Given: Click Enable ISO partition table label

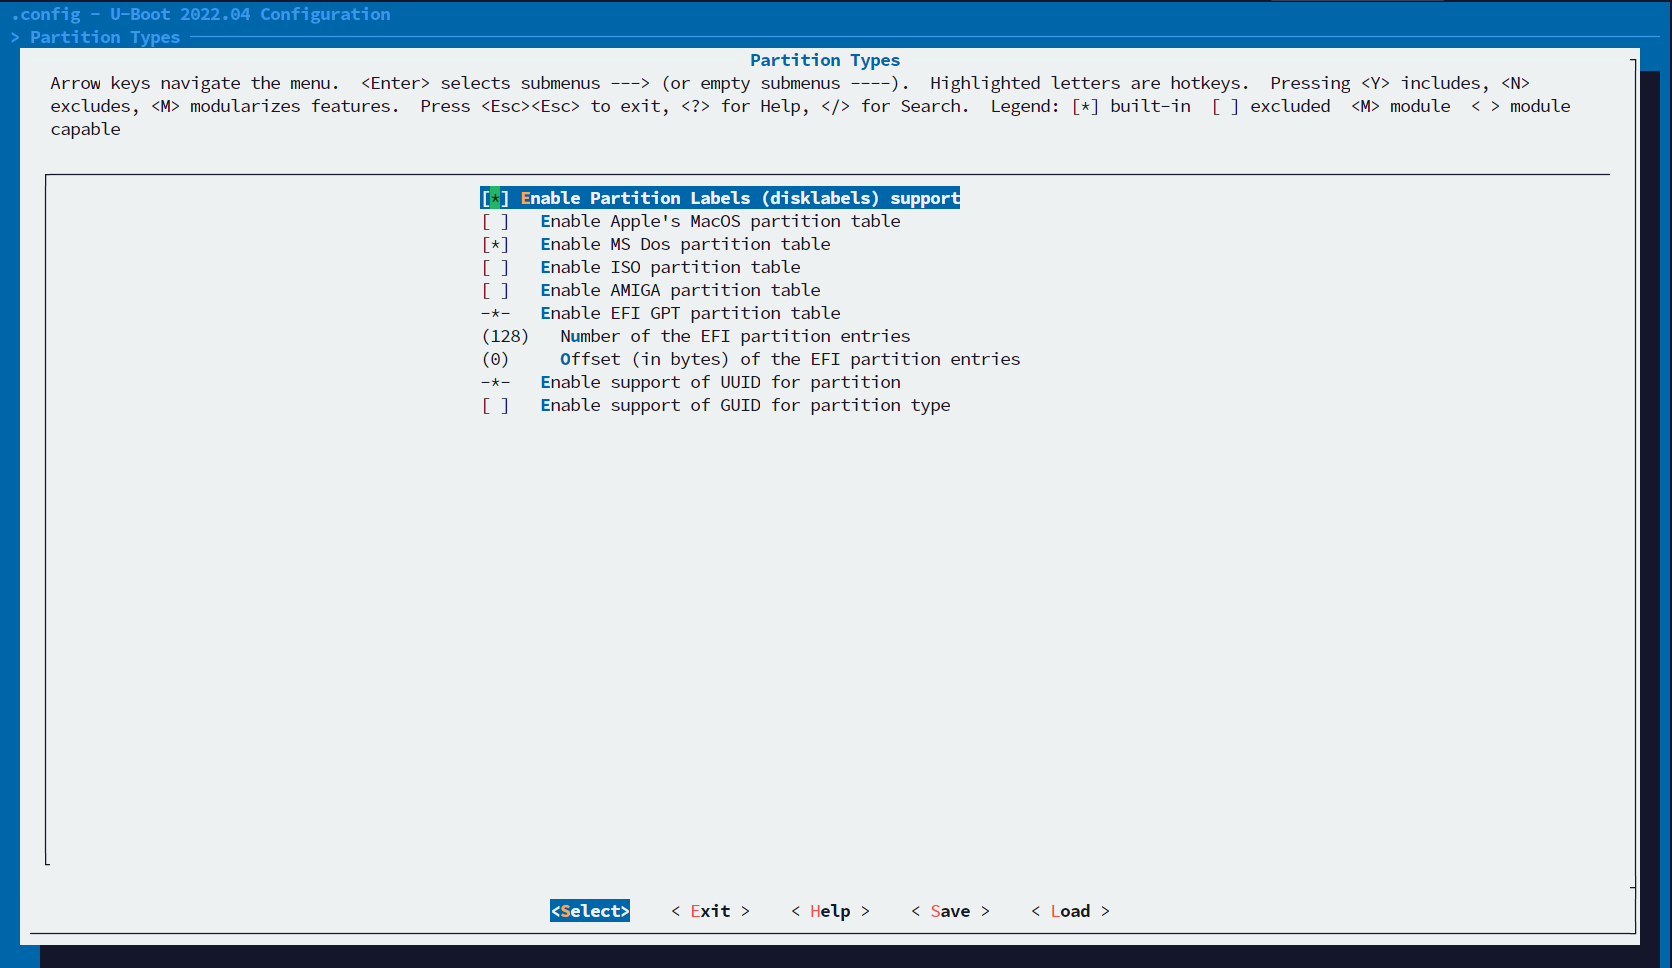Looking at the screenshot, I should (x=670, y=267).
